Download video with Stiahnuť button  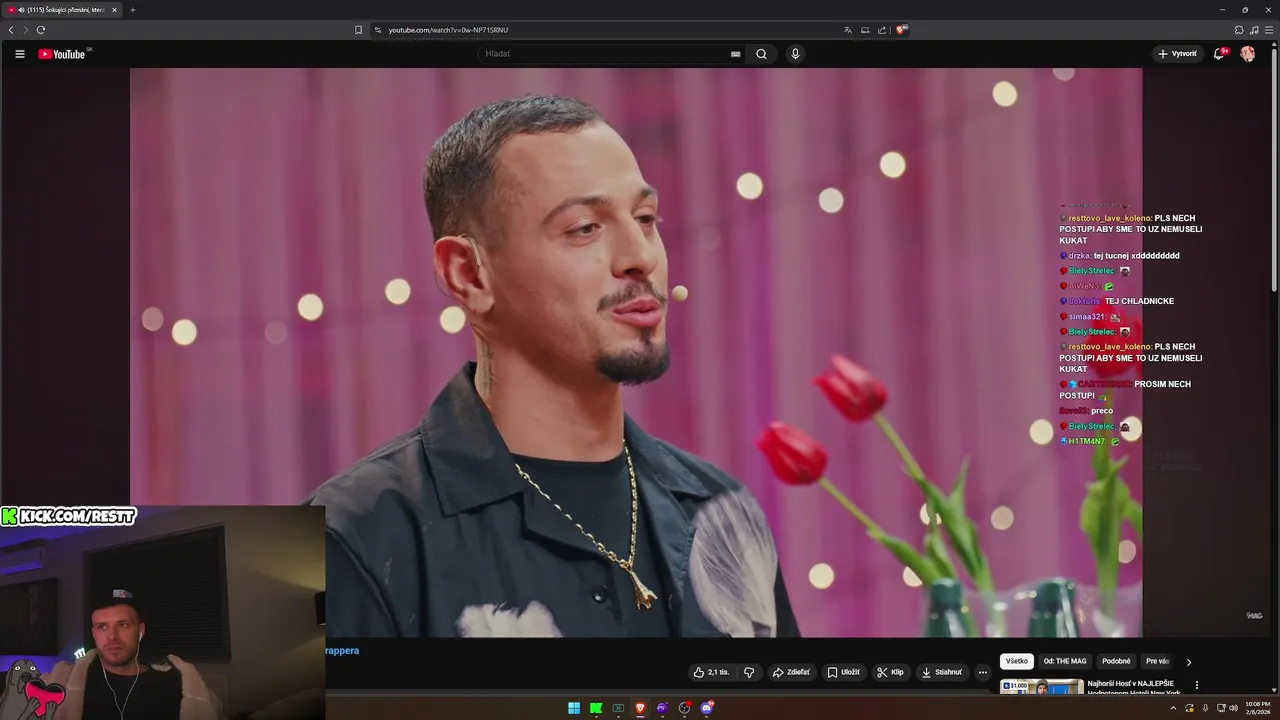pos(941,672)
